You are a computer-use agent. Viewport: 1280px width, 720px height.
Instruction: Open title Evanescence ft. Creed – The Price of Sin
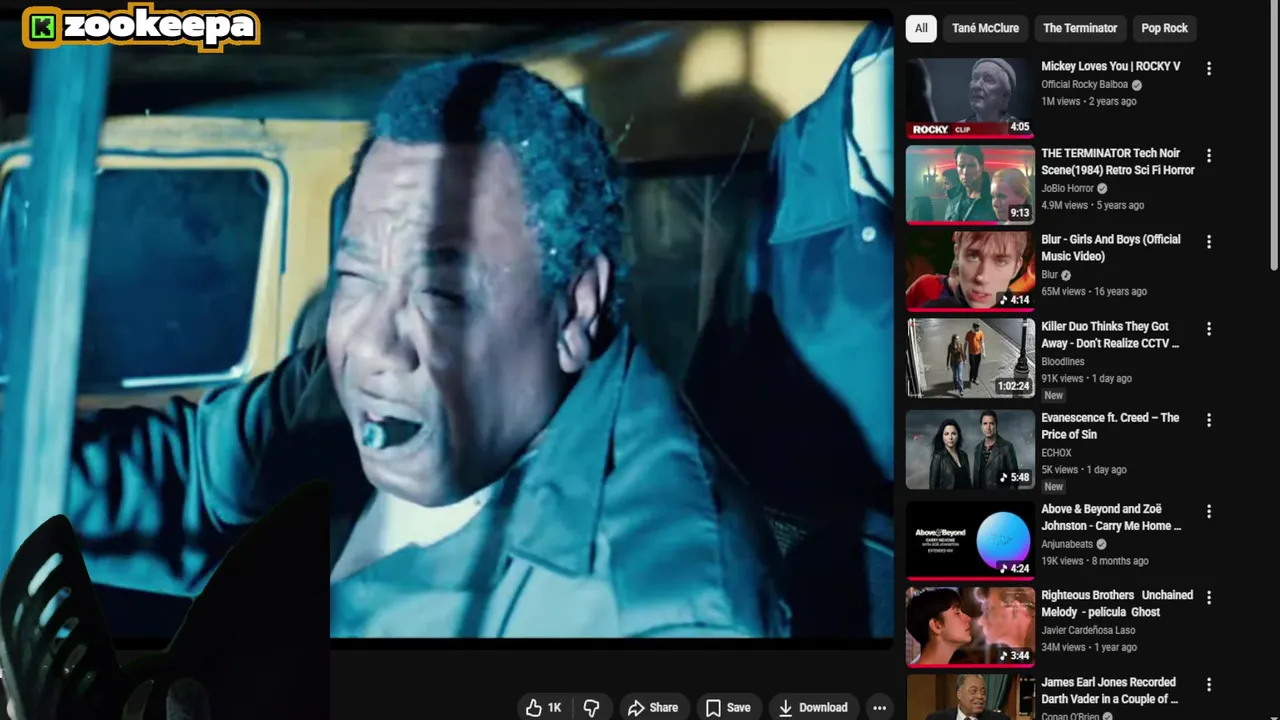[x=1110, y=426]
